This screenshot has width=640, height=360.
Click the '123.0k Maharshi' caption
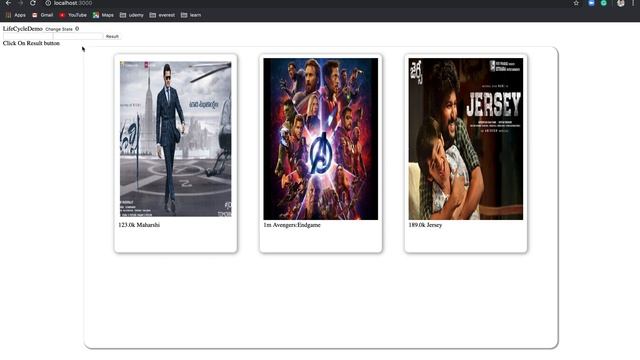coord(139,225)
